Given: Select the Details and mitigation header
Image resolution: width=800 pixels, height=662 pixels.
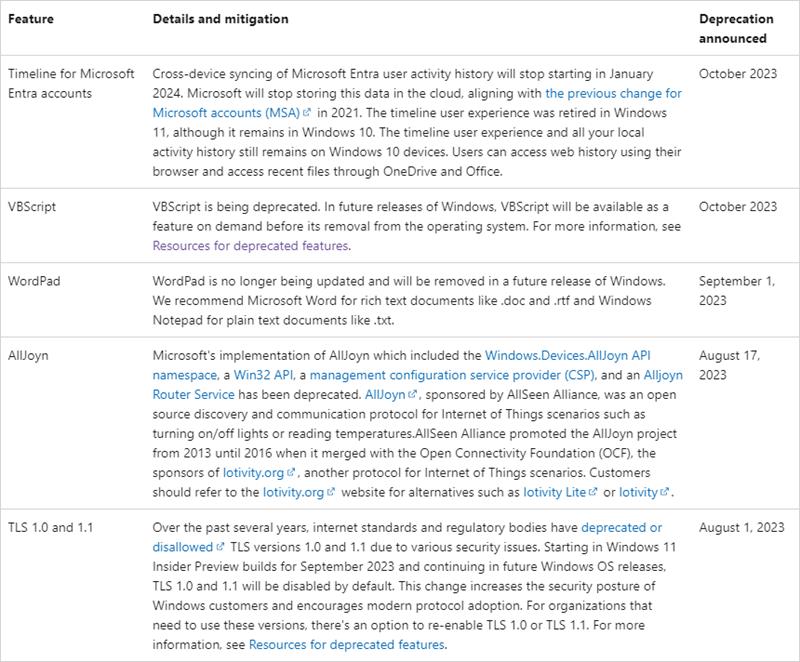Looking at the screenshot, I should tap(220, 19).
